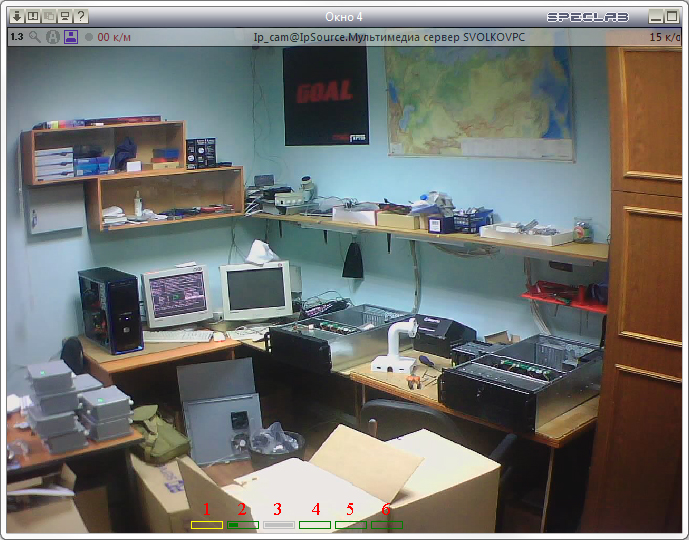Toggle the purple operator icon
The height and width of the screenshot is (540, 689).
click(x=71, y=37)
